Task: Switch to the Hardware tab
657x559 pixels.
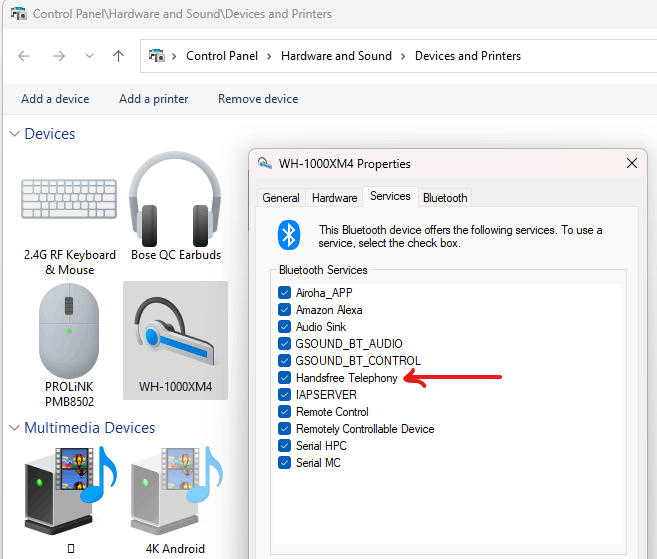Action: (x=334, y=198)
